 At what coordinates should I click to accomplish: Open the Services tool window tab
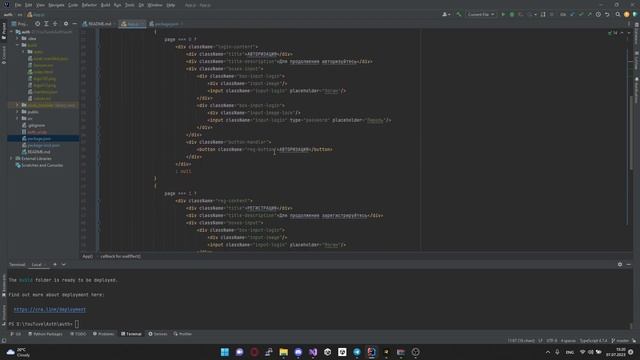click(158, 334)
